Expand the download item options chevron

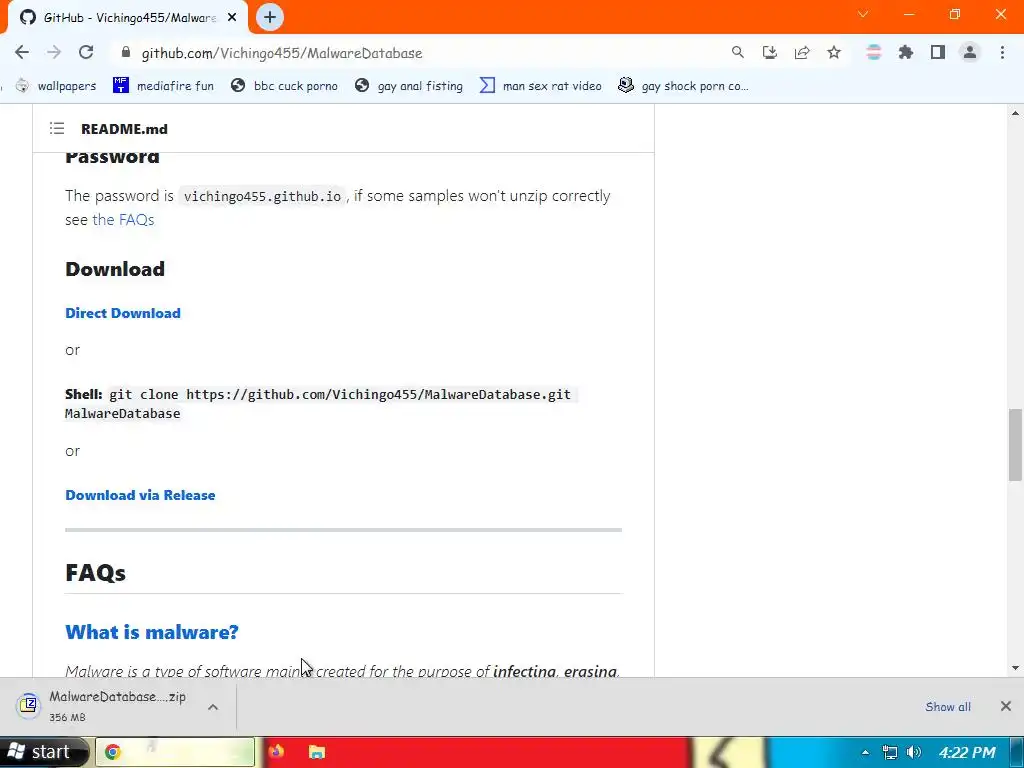(x=213, y=707)
